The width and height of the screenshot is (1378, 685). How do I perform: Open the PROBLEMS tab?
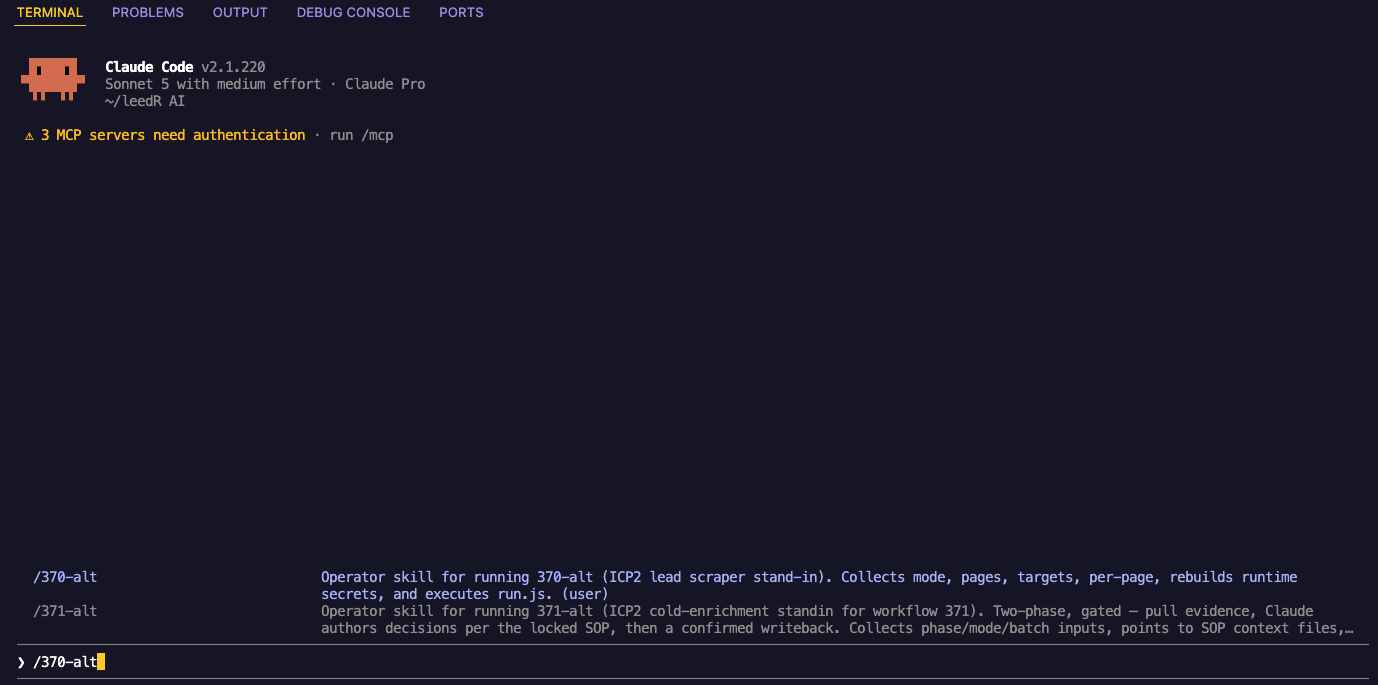click(x=148, y=13)
